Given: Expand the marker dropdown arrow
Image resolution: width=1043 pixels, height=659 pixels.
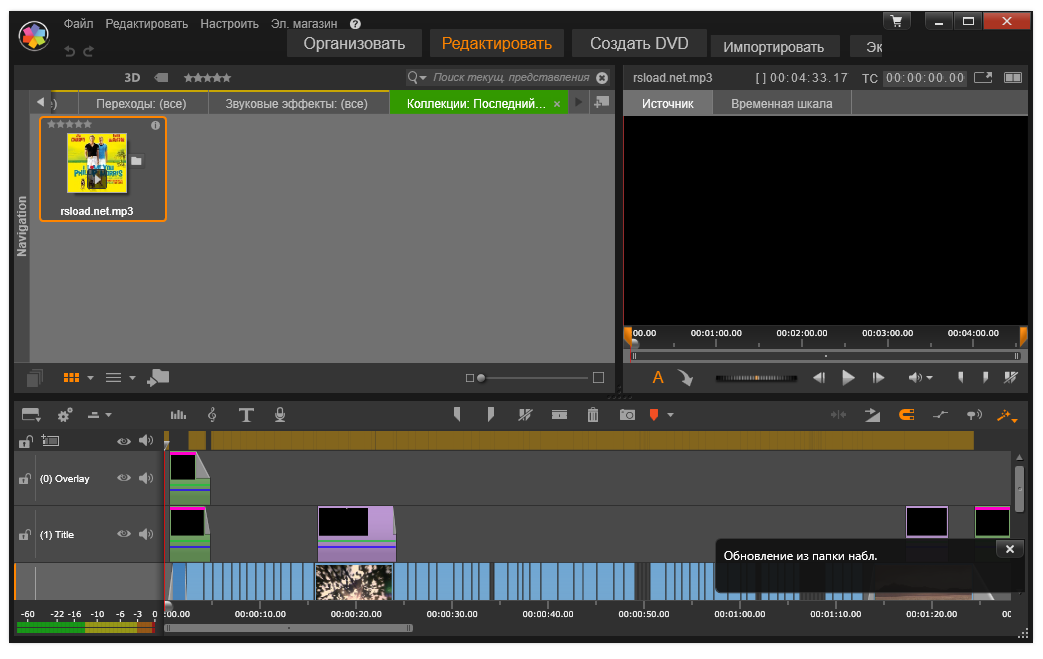Looking at the screenshot, I should pyautogui.click(x=671, y=415).
